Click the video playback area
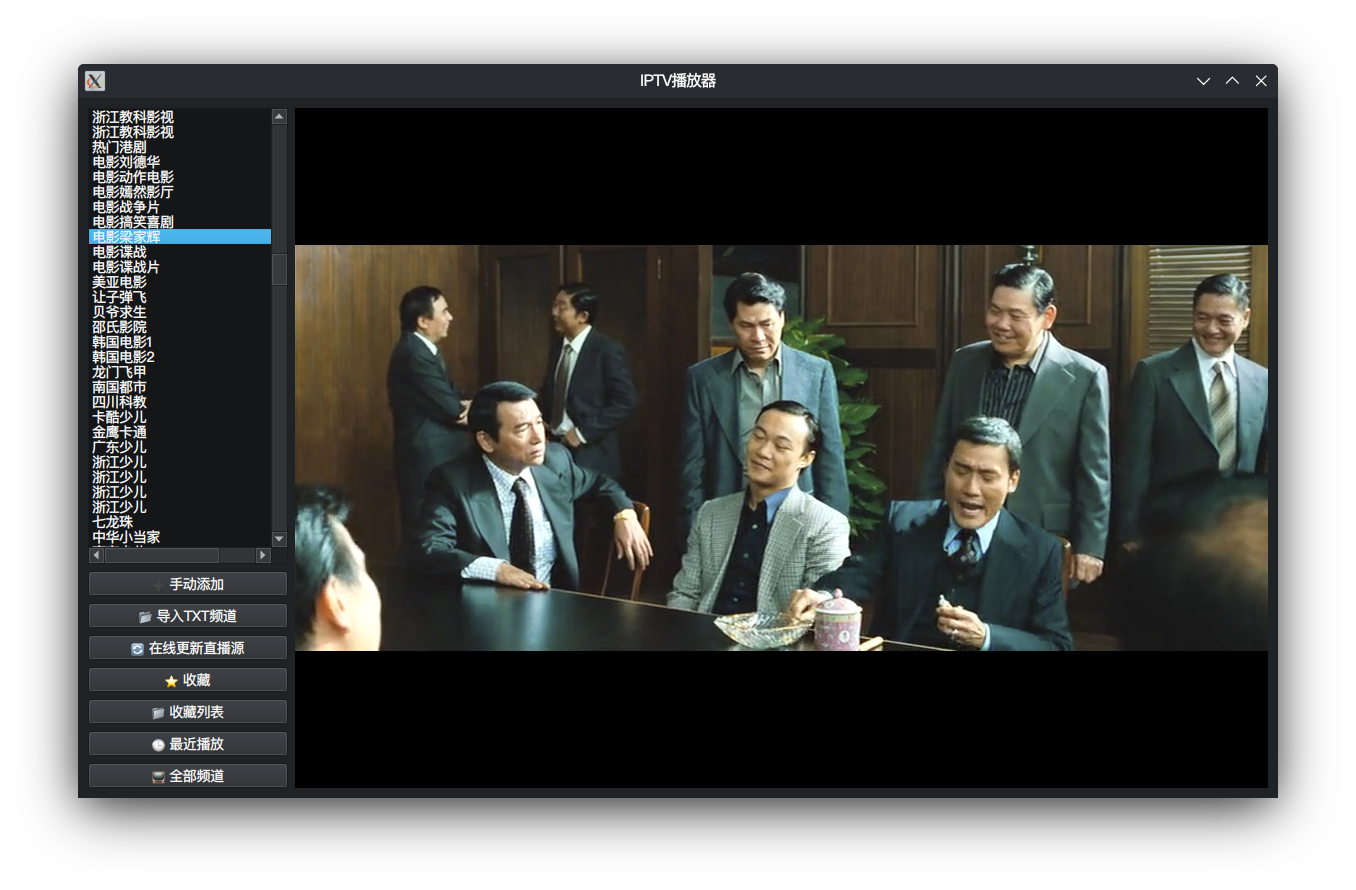1356x890 pixels. coord(781,448)
